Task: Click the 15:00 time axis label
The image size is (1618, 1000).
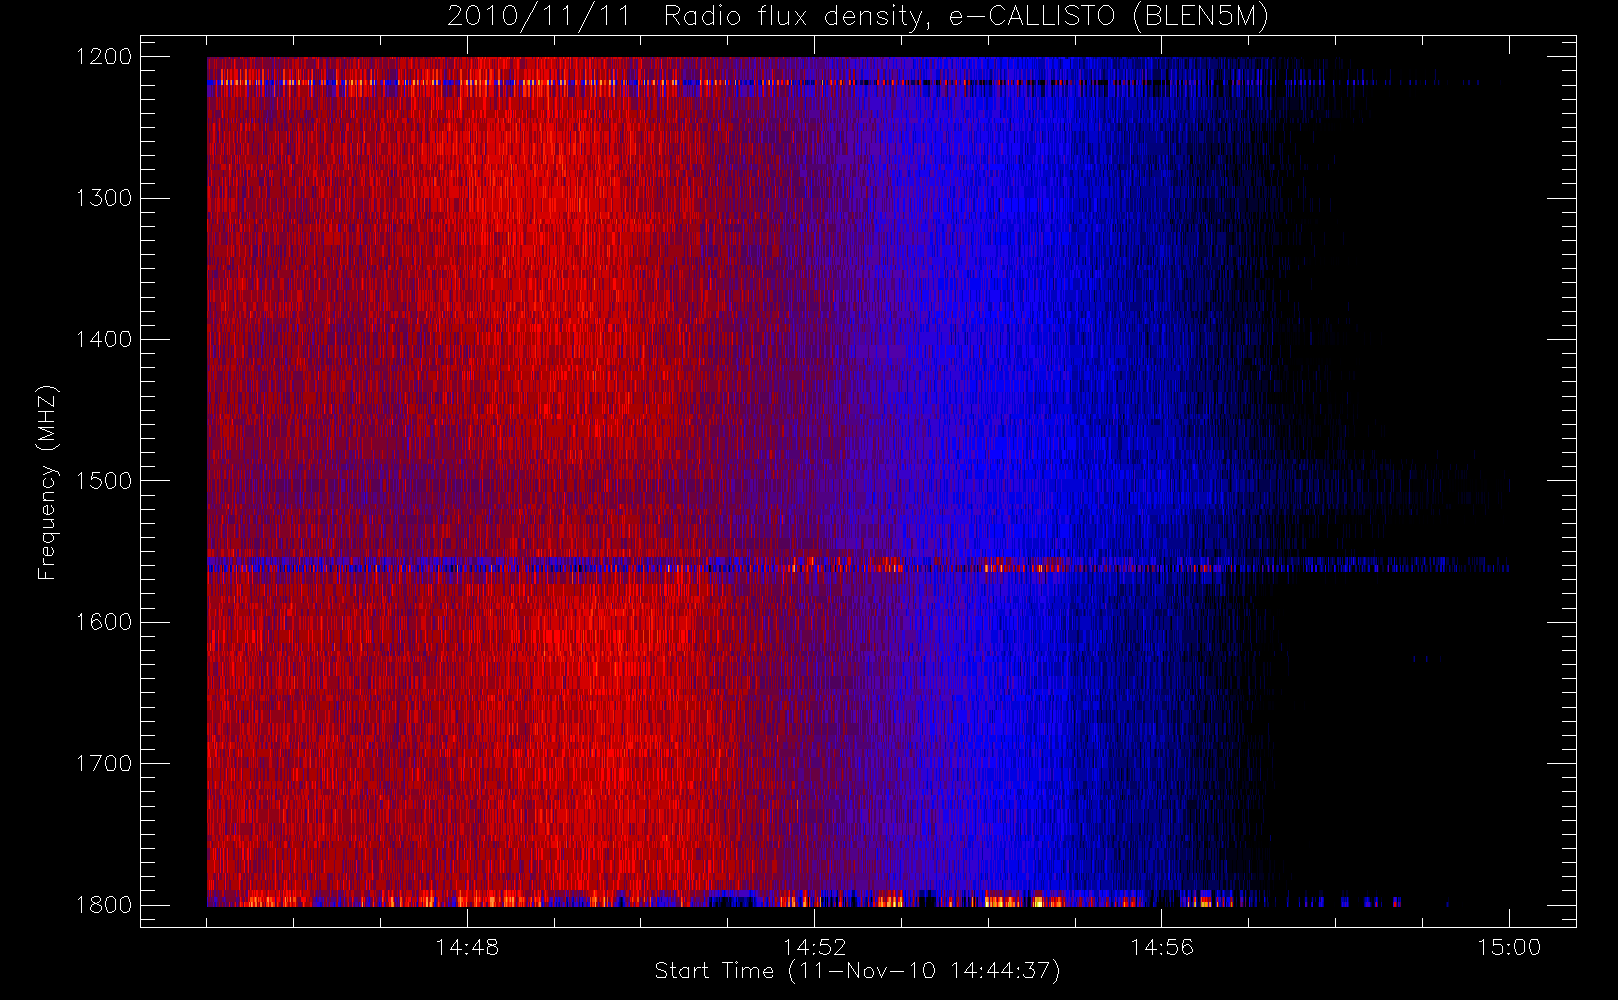Action: 1509,947
